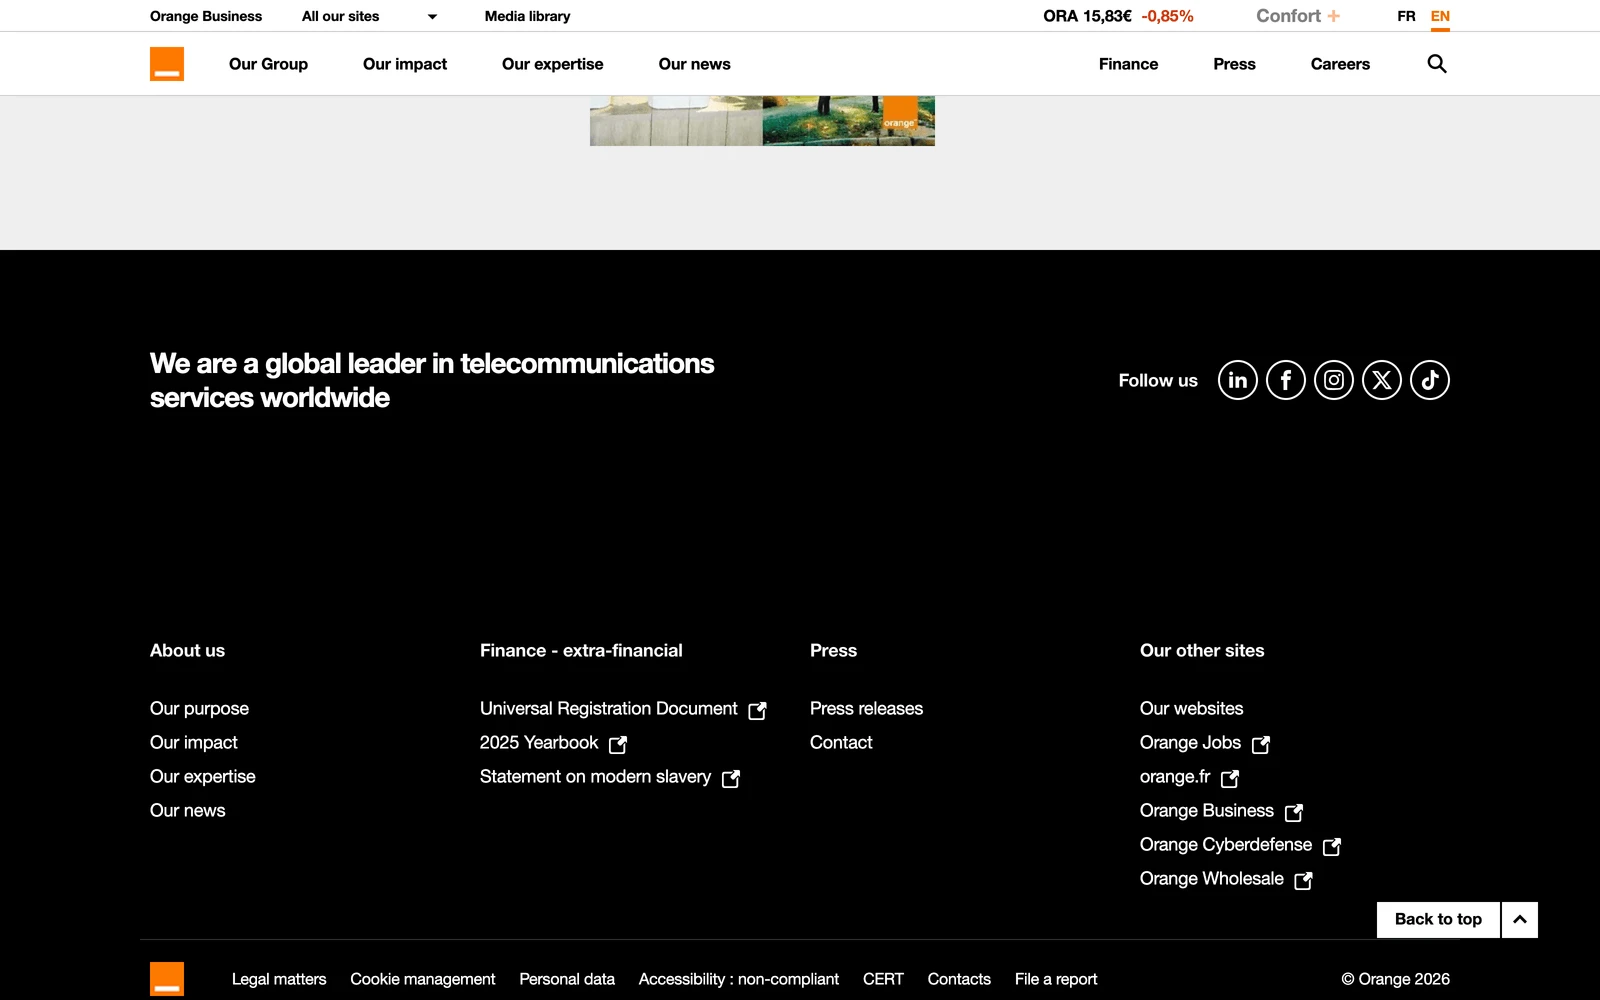
Task: Open Our purpose footer link
Action: (x=199, y=708)
